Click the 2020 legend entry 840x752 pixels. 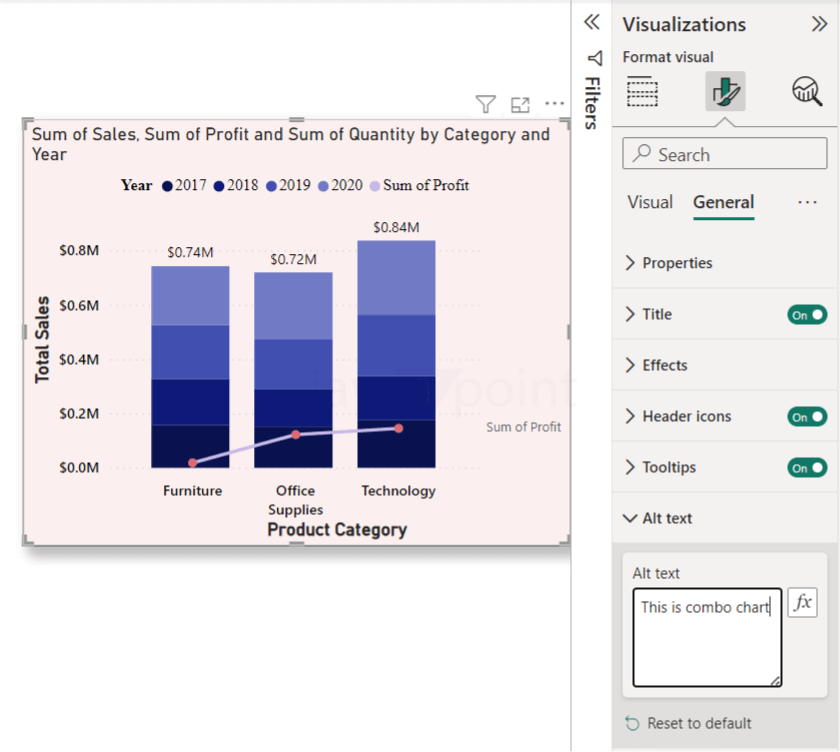tap(340, 186)
